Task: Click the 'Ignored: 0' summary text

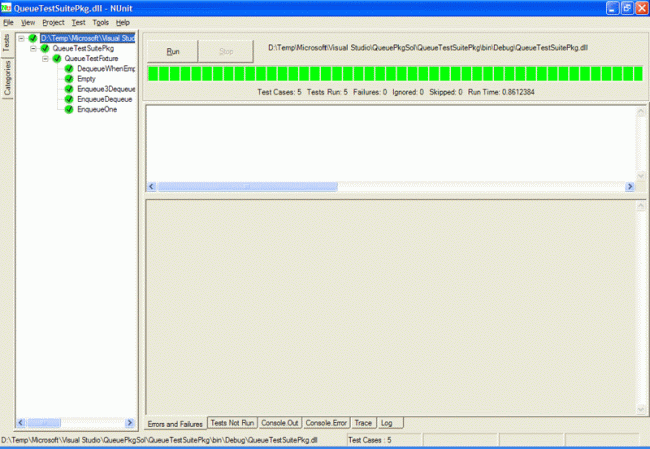Action: tap(408, 92)
